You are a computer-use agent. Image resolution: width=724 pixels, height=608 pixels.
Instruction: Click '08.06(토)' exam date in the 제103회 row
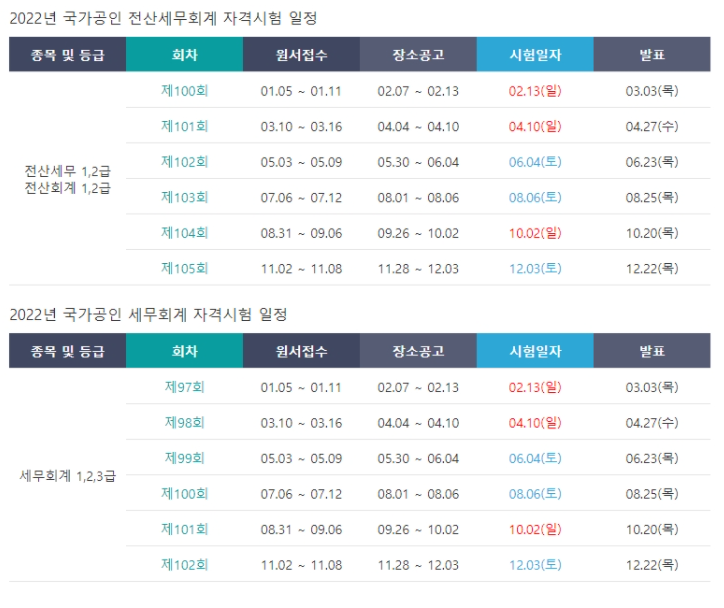pyautogui.click(x=535, y=198)
